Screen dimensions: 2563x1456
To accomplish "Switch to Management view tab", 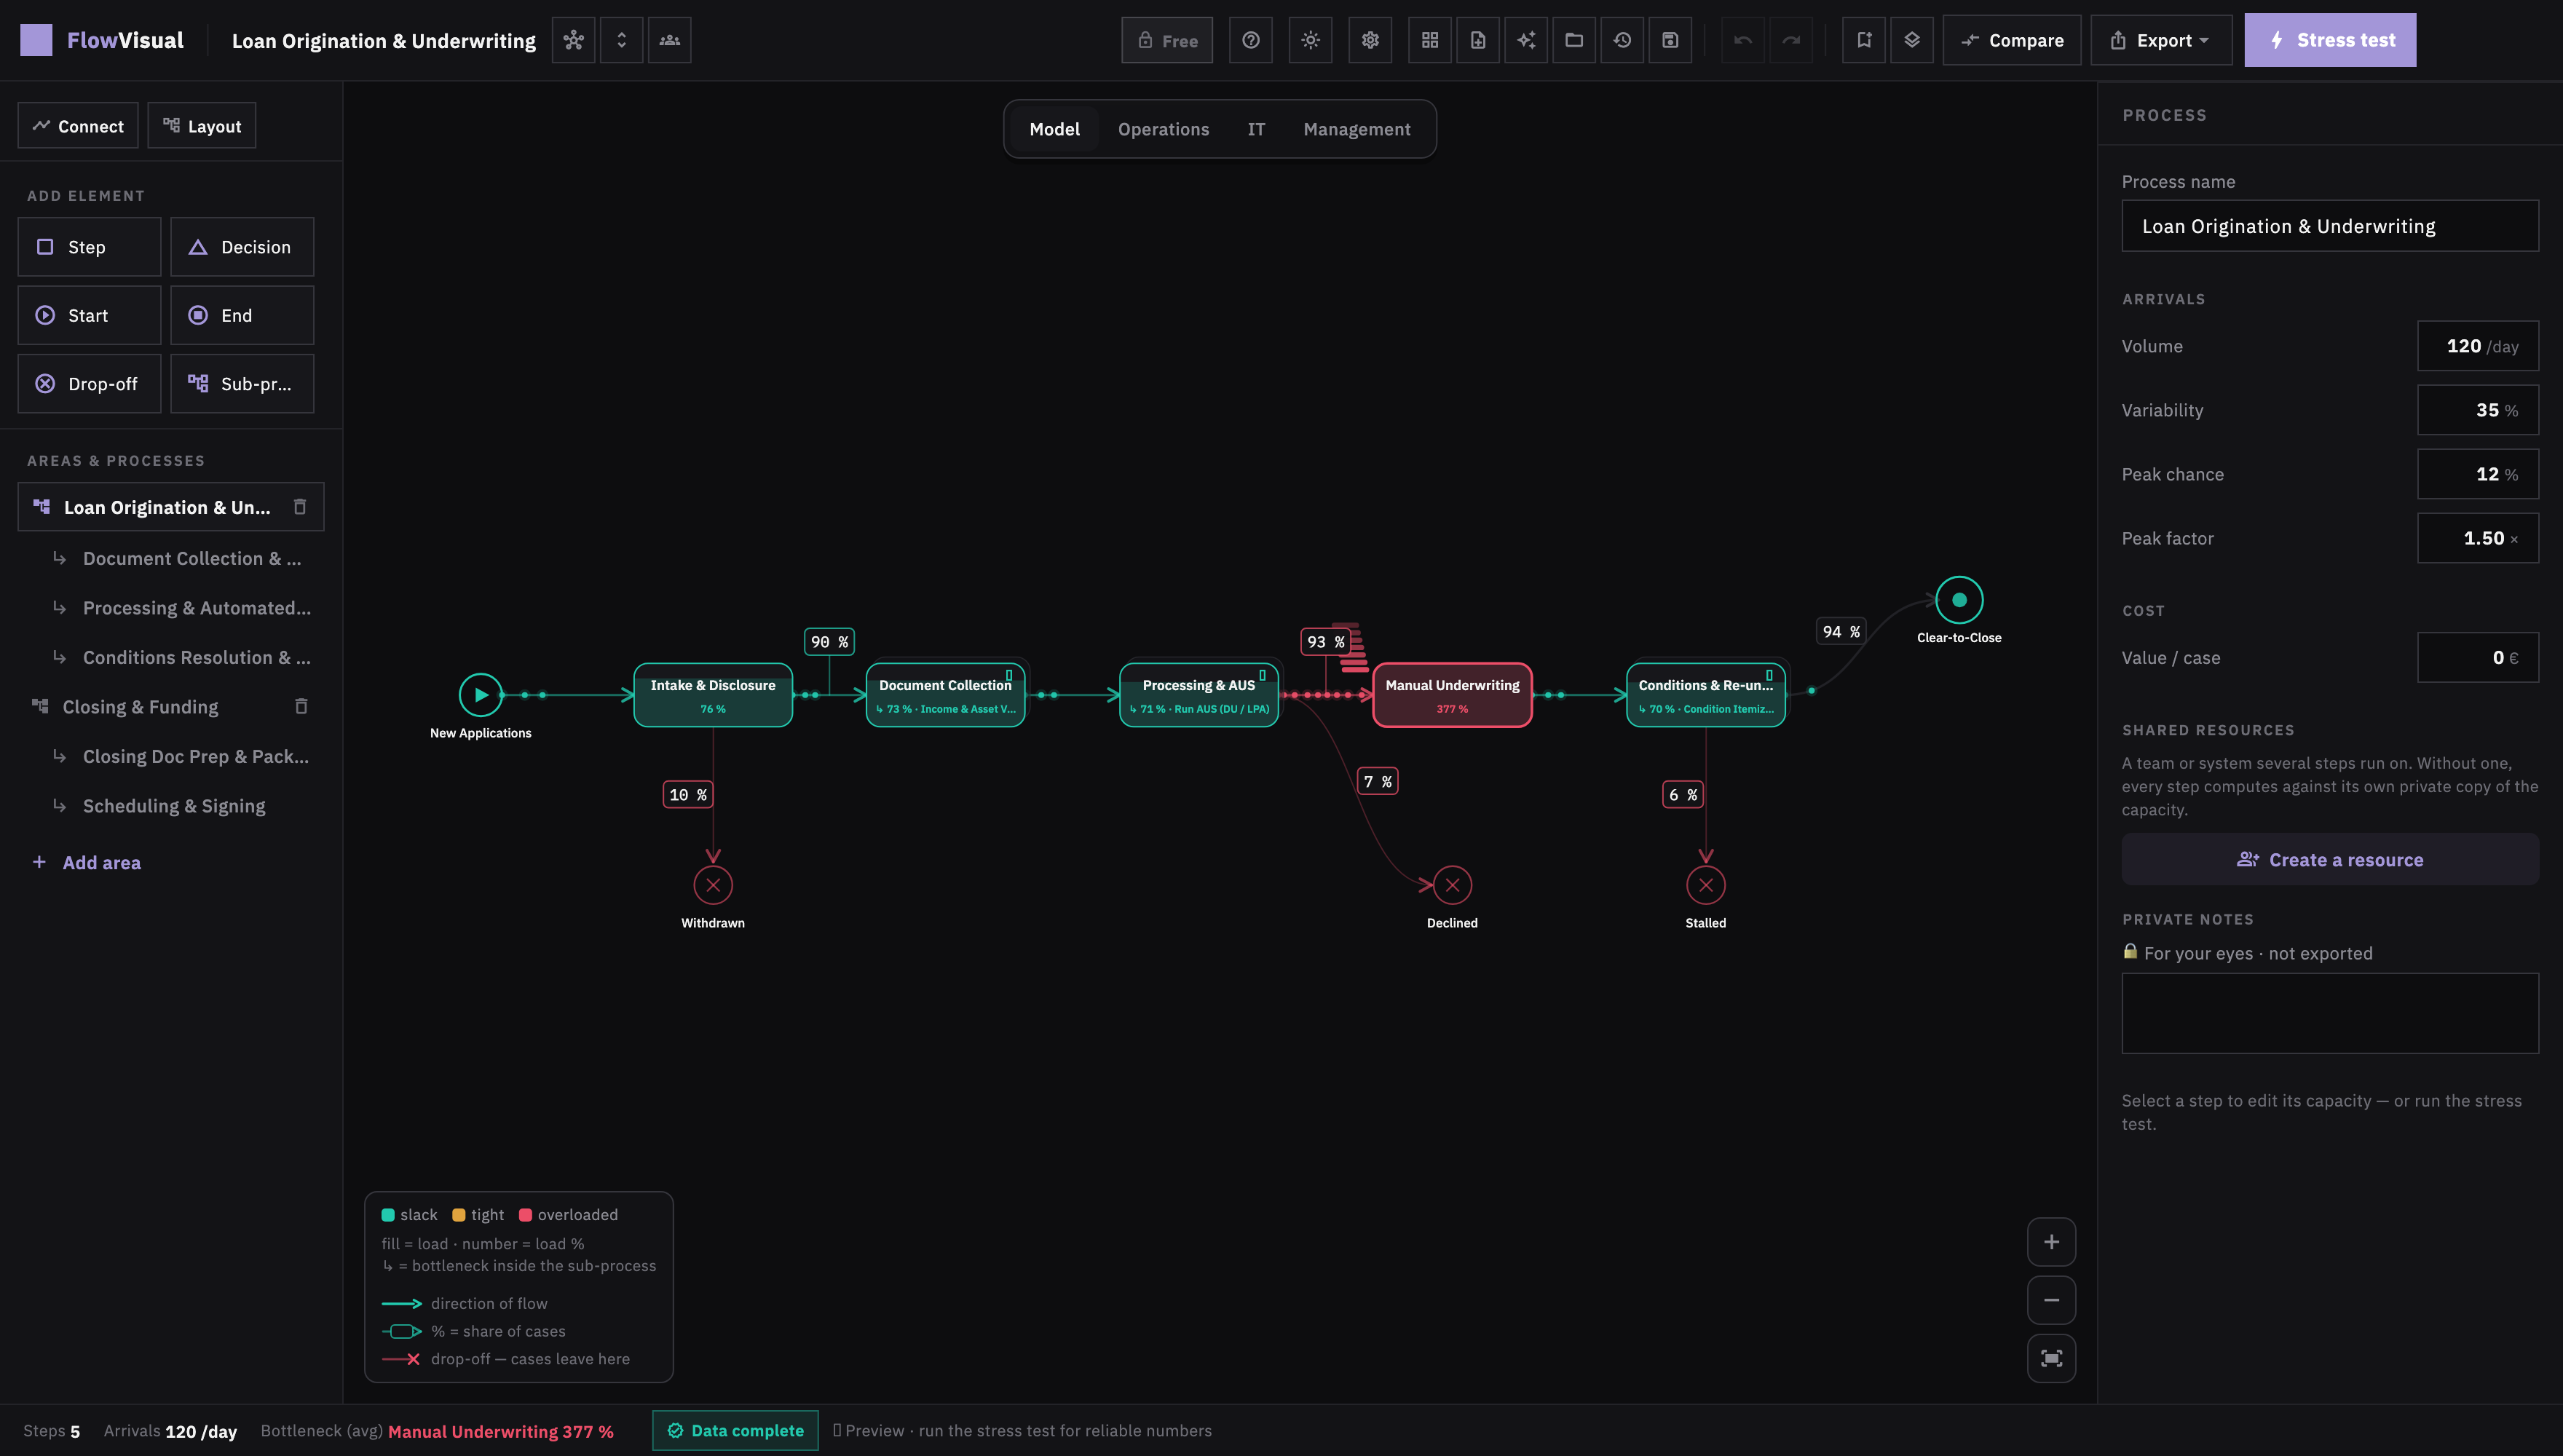I will pyautogui.click(x=1357, y=129).
